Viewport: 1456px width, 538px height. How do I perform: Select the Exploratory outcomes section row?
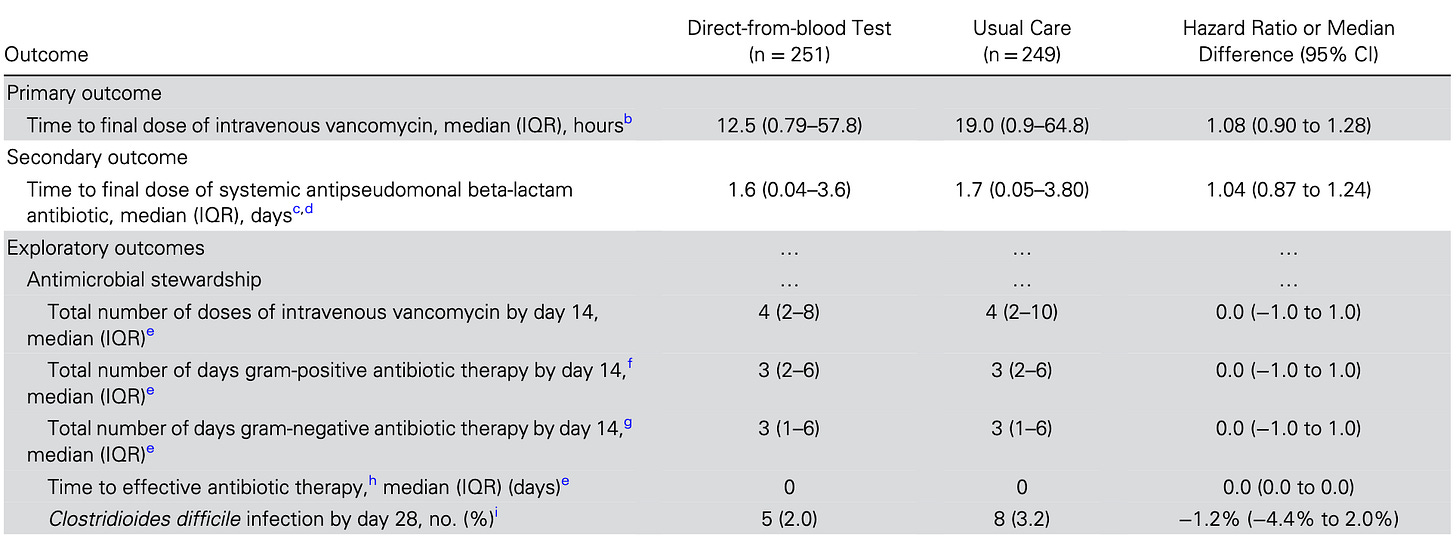click(727, 248)
